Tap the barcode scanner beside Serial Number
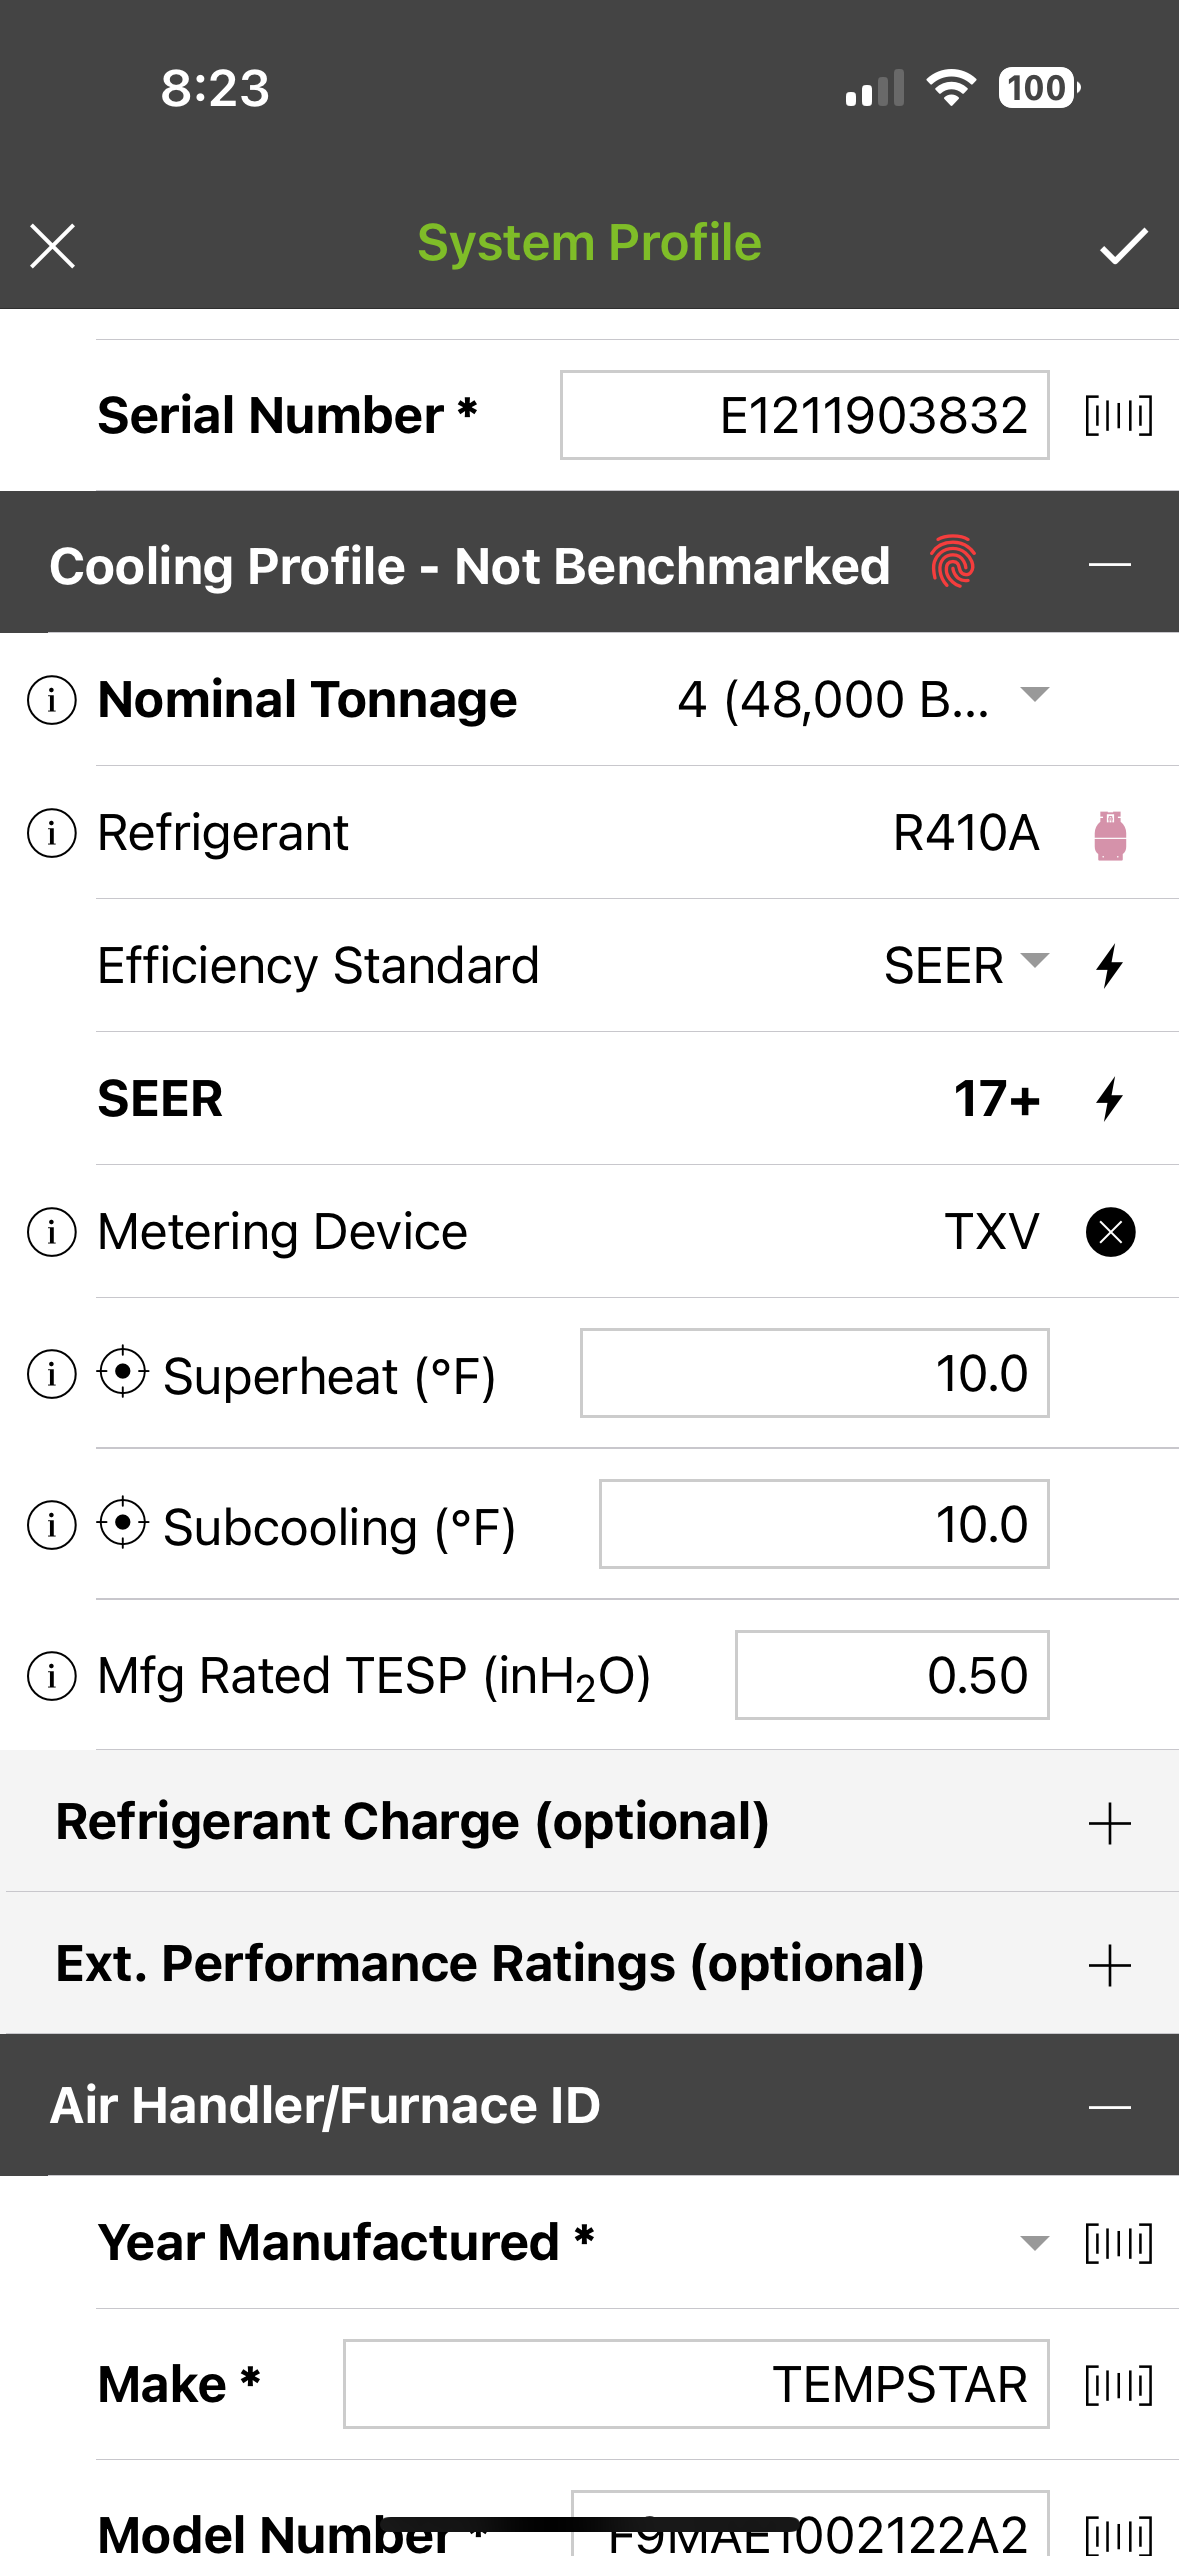Viewport: 1179px width, 2556px height. 1118,415
